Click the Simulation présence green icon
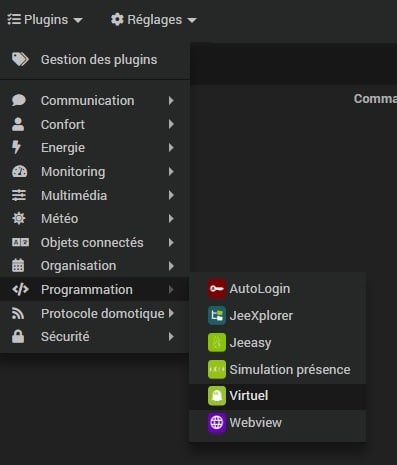 click(217, 369)
